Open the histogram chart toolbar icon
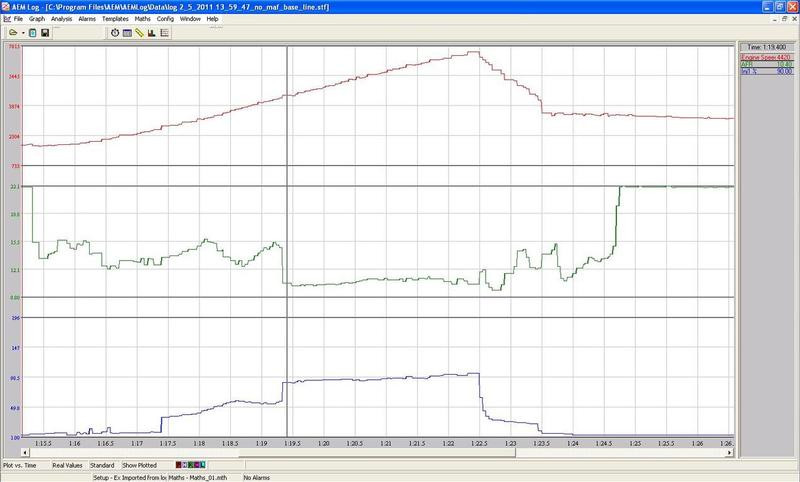 point(152,33)
